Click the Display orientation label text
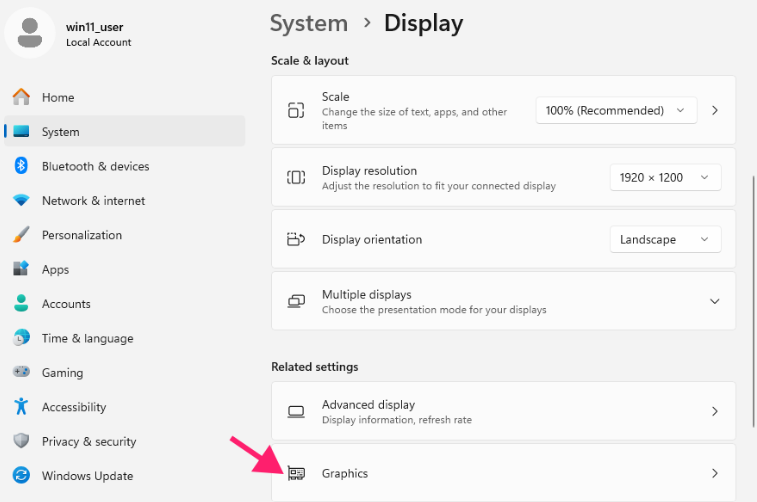757x502 pixels. (x=372, y=239)
